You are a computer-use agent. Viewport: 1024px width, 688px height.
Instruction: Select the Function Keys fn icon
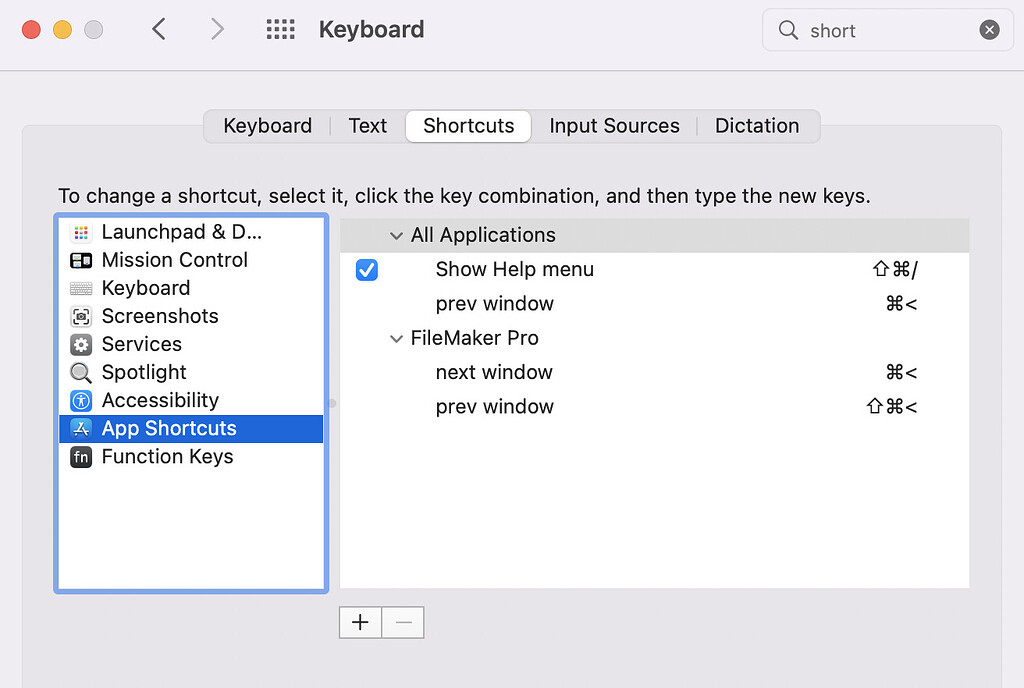(81, 456)
